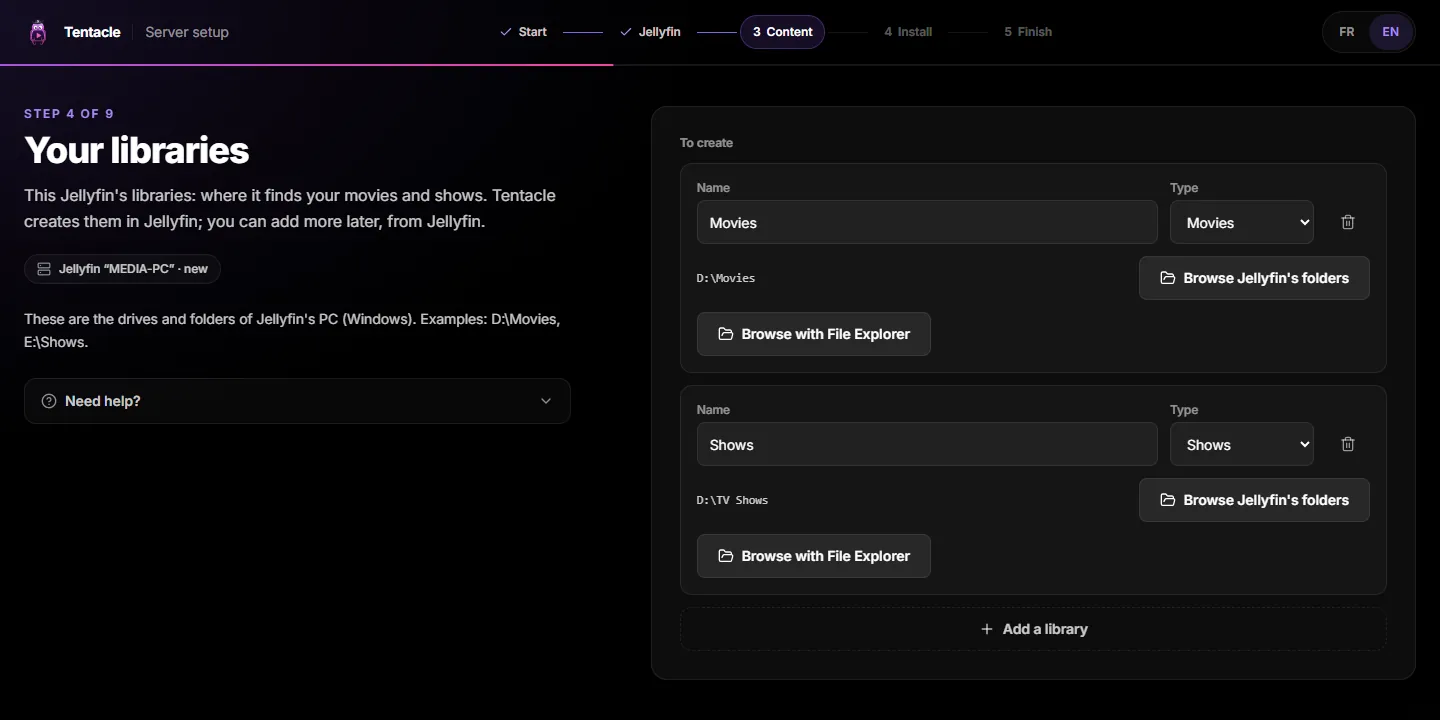Delete the Shows library with trash icon
Screen dimensions: 1440x720
point(1348,444)
